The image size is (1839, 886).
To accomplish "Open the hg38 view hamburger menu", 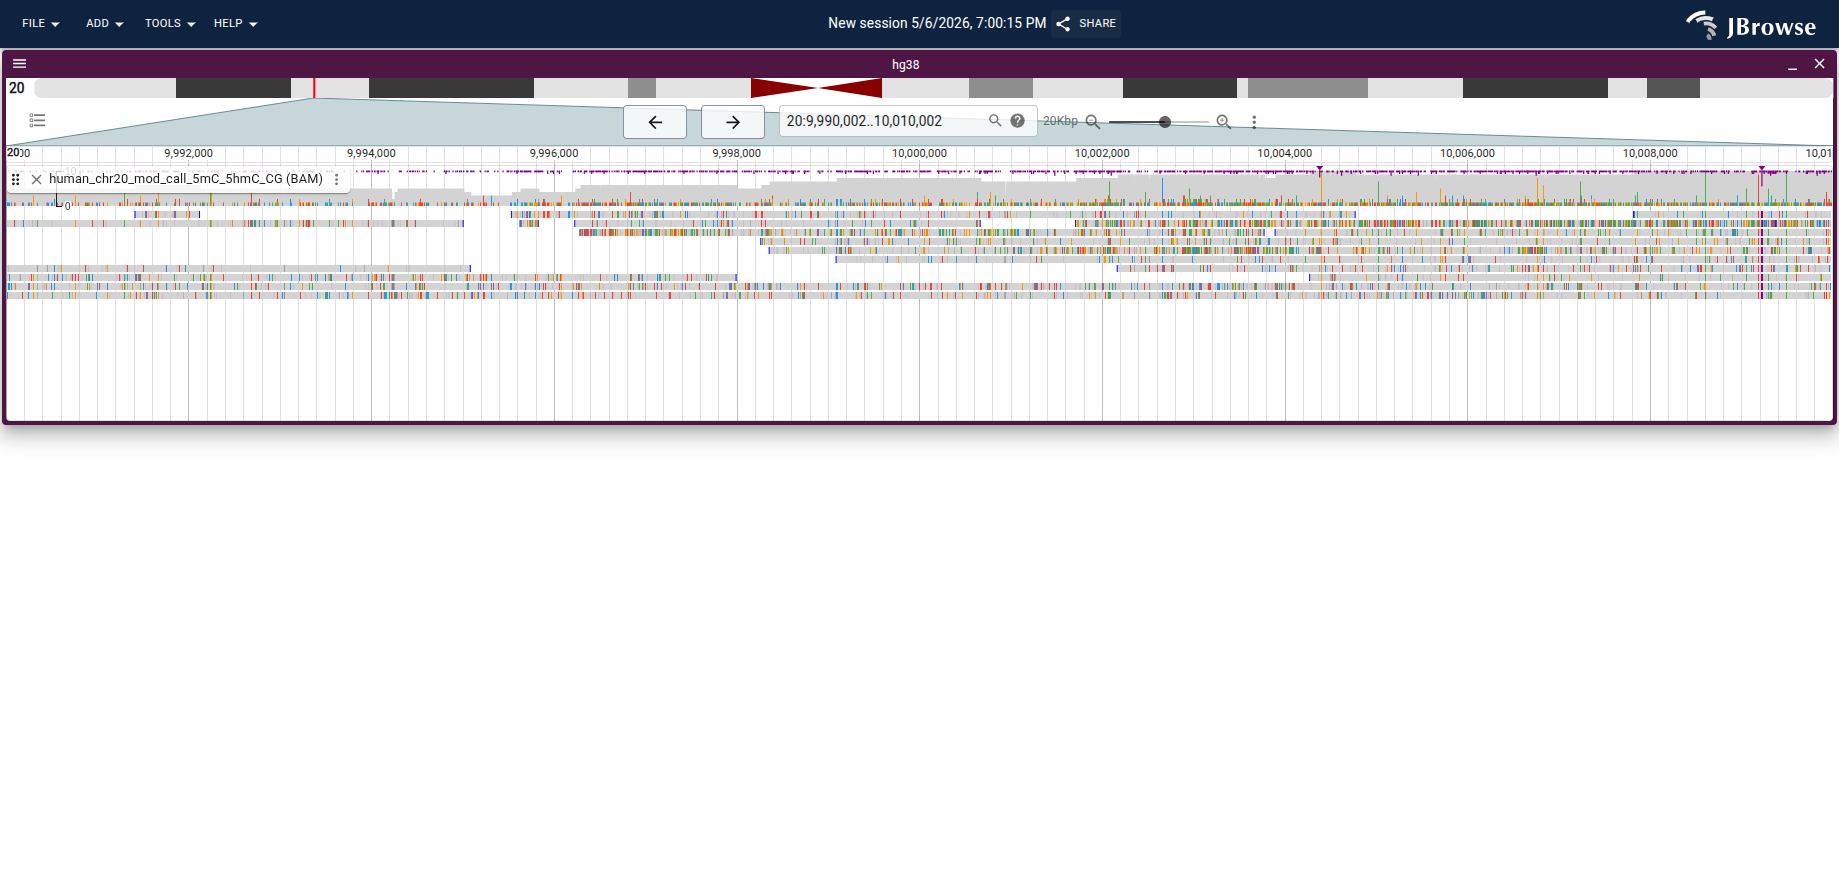I will click(x=19, y=63).
